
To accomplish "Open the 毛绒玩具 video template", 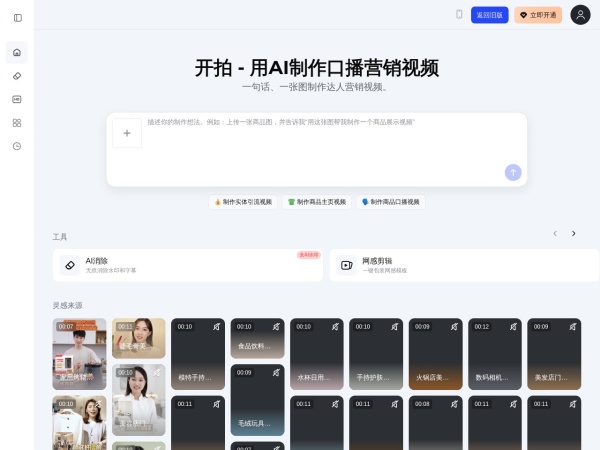I will 258,400.
